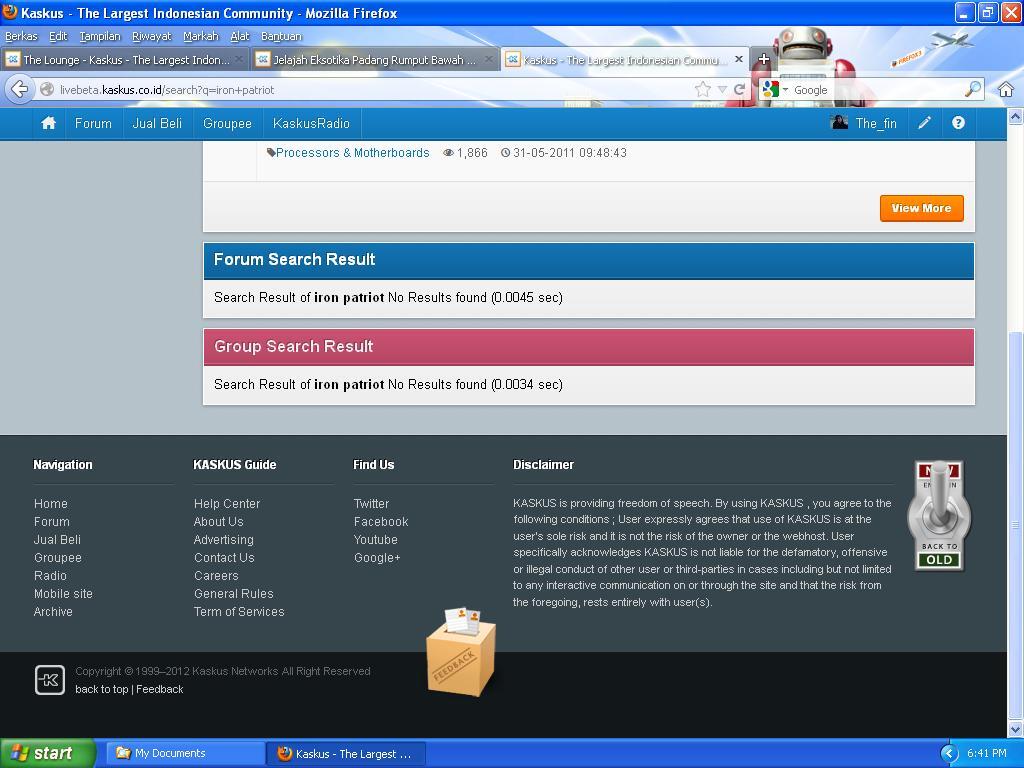This screenshot has width=1024, height=768.
Task: Switch to My Documents taskbar item
Action: (x=185, y=753)
